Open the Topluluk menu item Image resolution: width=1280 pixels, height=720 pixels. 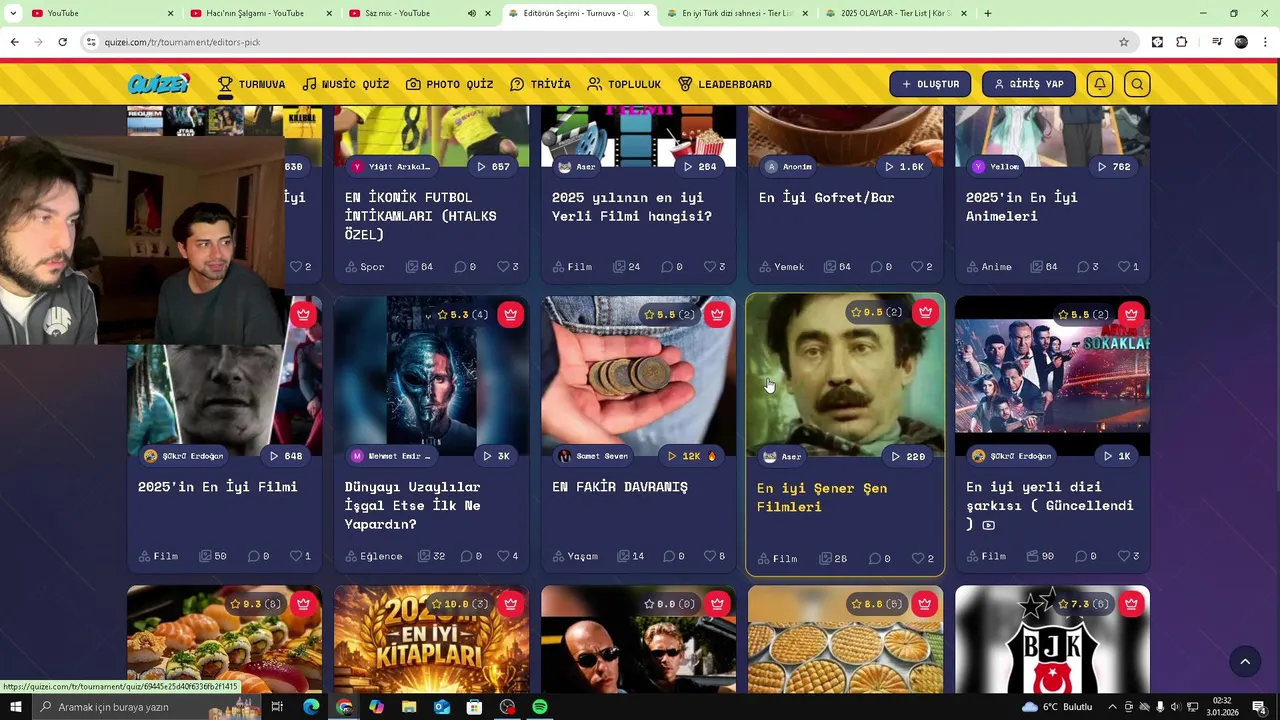624,84
